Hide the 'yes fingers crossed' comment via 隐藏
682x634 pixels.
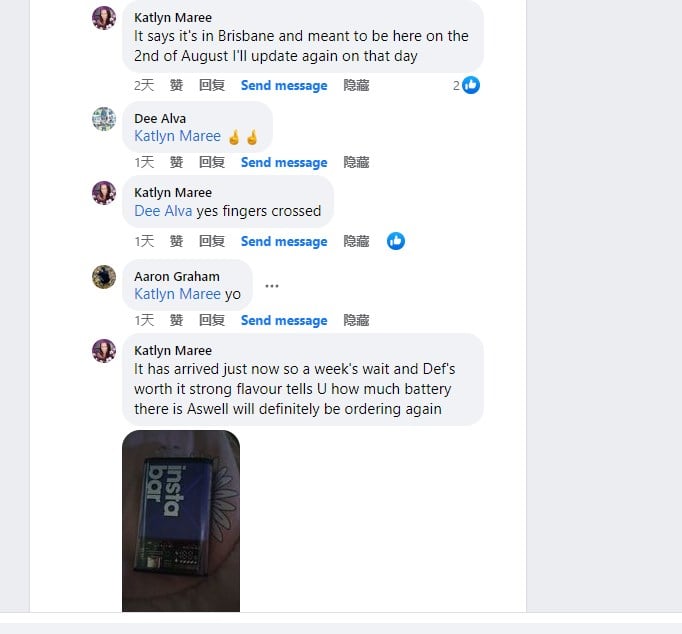point(356,241)
